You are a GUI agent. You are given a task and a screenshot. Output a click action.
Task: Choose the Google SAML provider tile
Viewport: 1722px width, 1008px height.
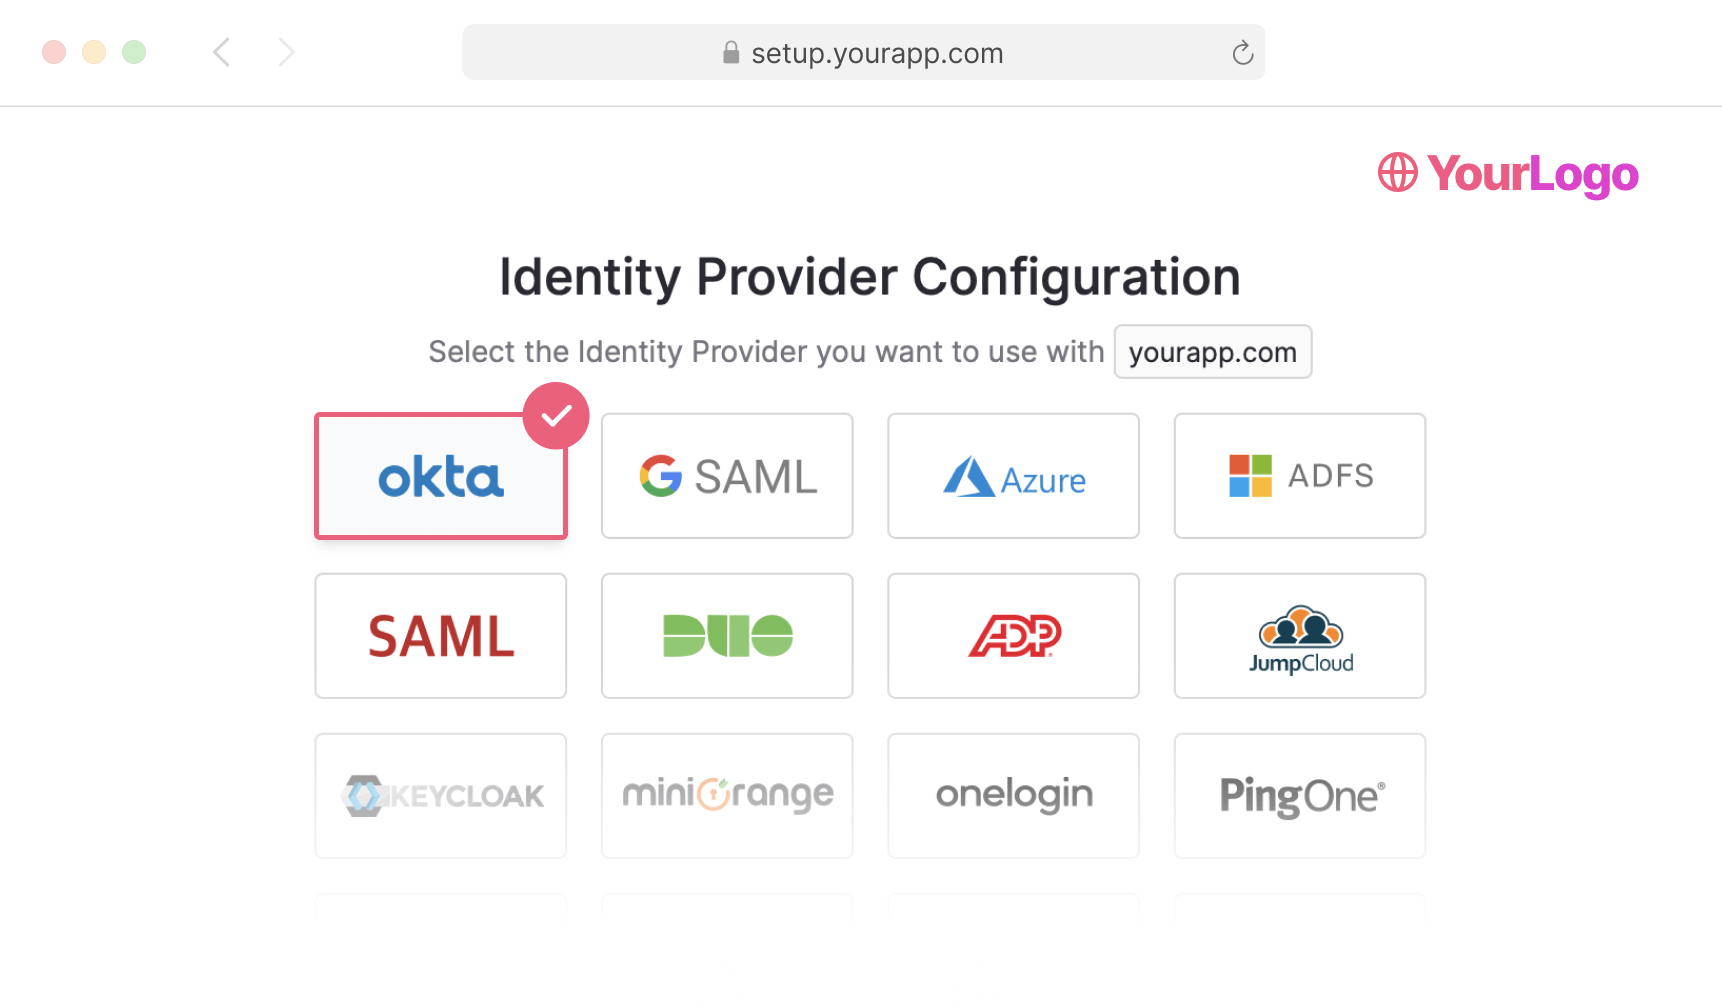[x=727, y=476]
